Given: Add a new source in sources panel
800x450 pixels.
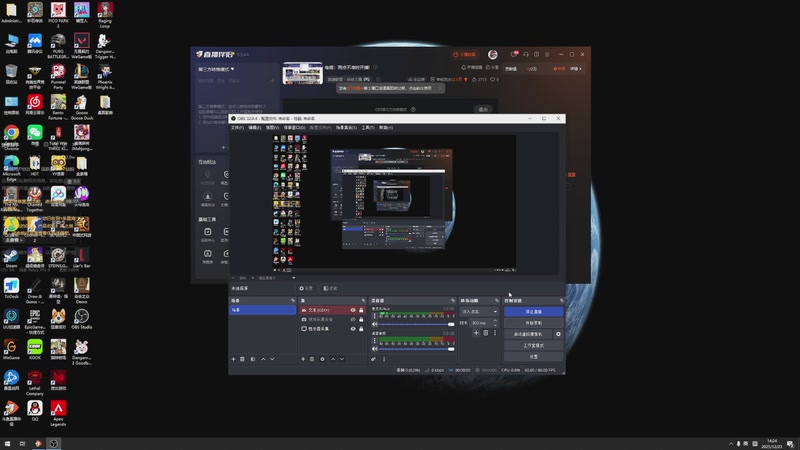Looking at the screenshot, I should (303, 359).
